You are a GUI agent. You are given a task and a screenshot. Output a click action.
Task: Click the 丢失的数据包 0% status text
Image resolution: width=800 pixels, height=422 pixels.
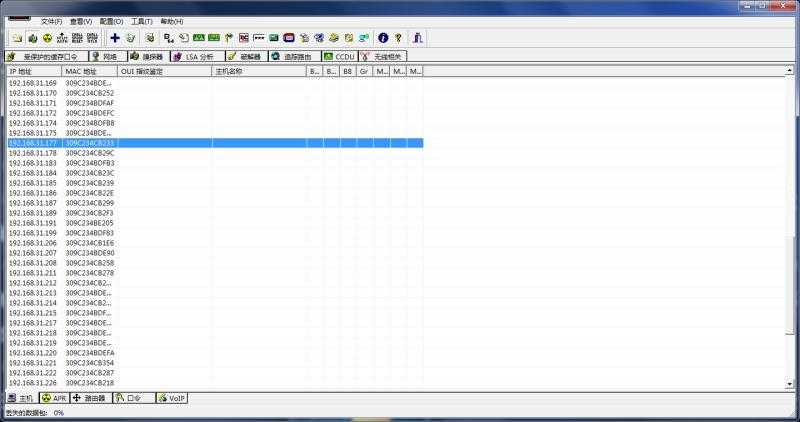tap(34, 413)
